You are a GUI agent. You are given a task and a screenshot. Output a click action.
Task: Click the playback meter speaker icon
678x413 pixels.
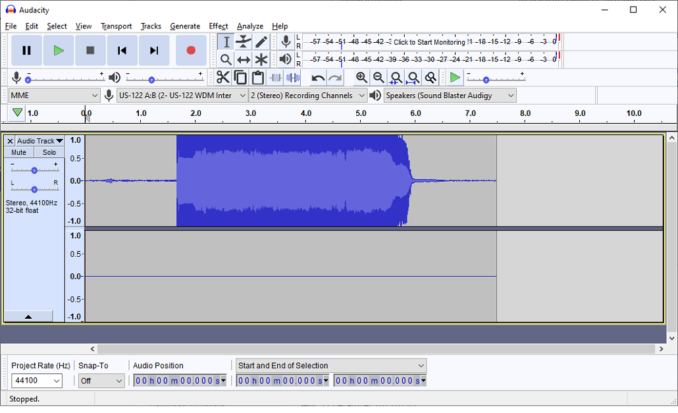285,59
